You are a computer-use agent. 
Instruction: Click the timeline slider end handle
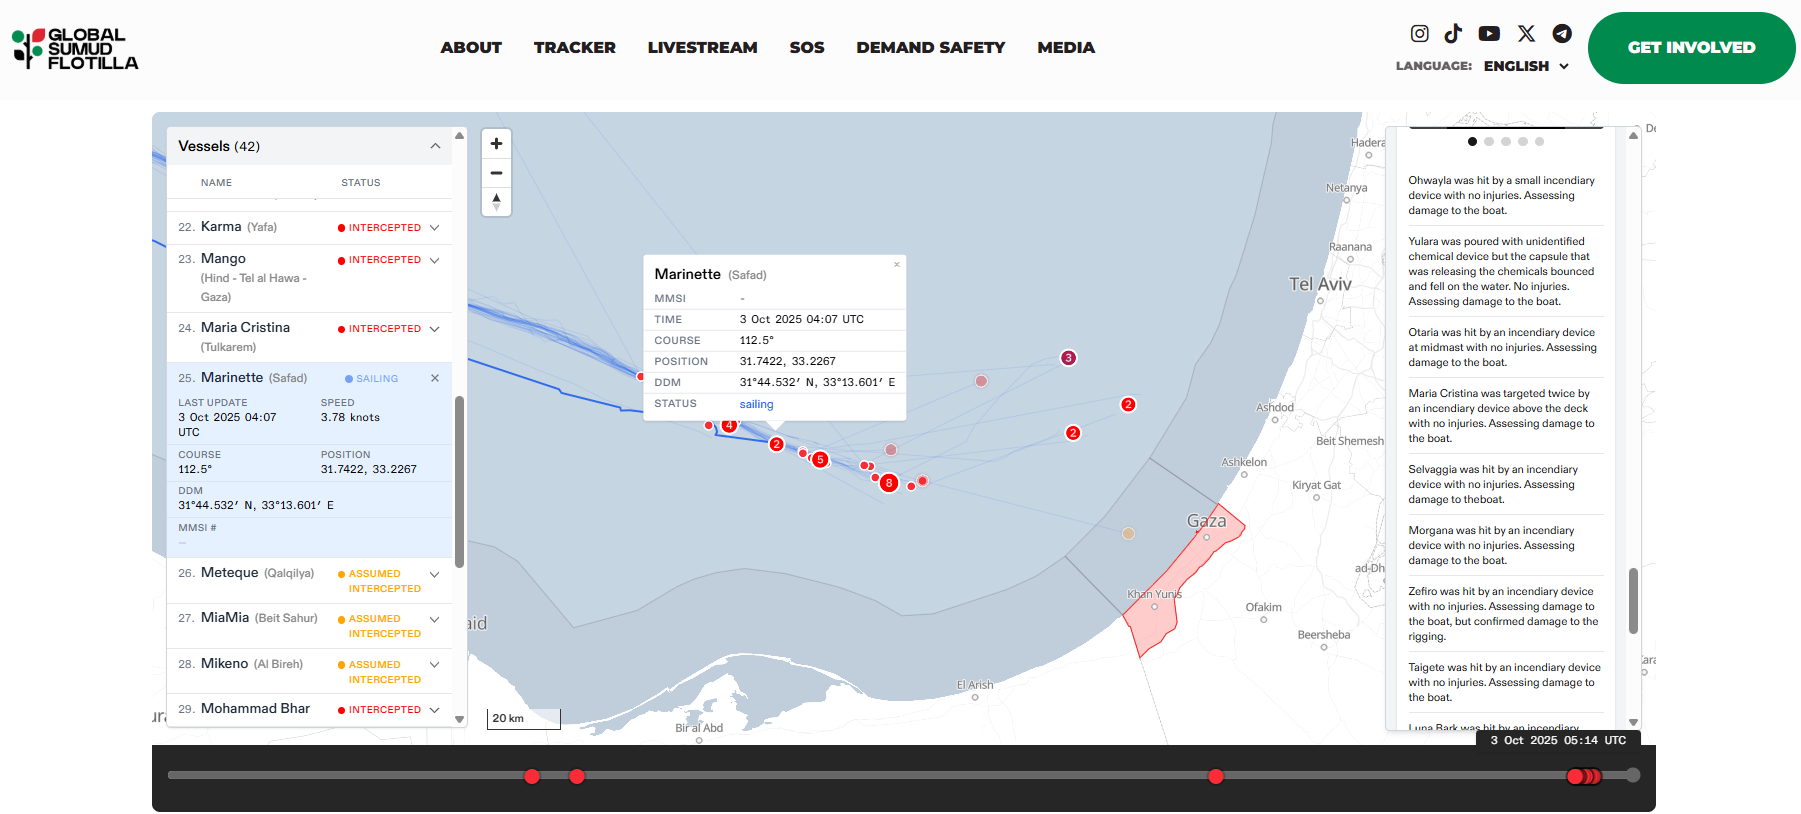pos(1633,775)
